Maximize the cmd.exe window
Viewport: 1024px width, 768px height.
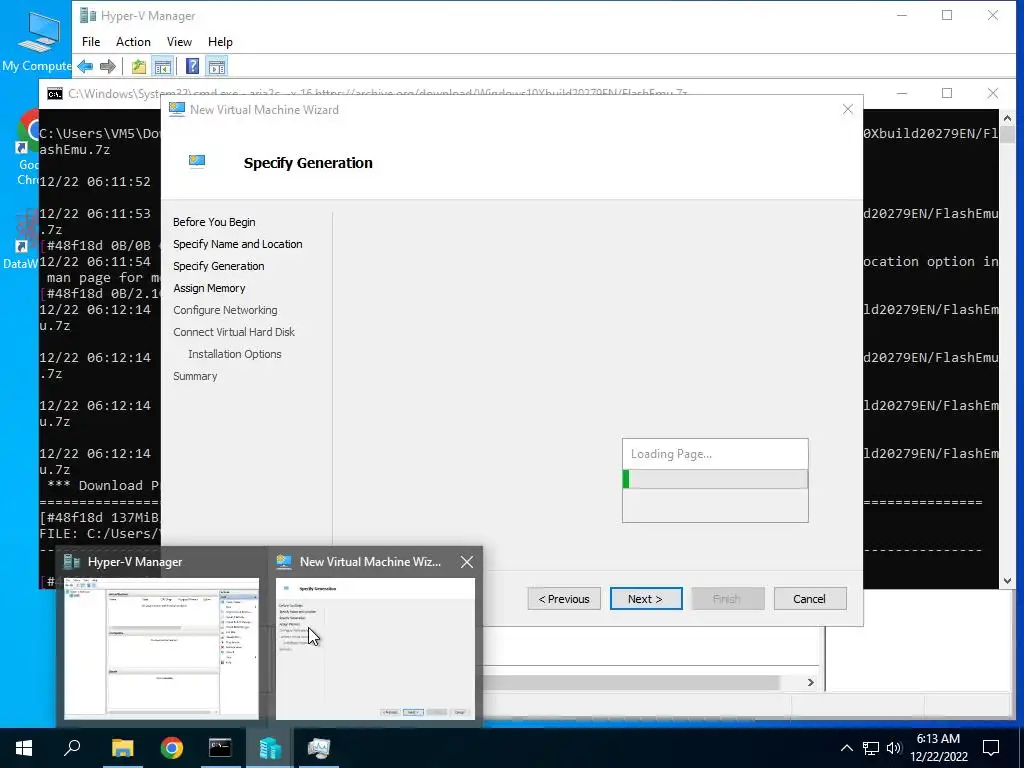pos(947,93)
